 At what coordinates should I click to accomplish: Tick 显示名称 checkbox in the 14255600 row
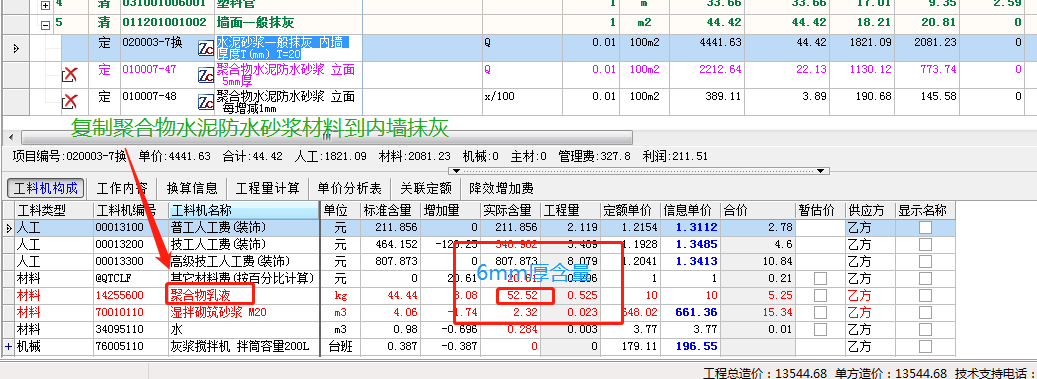(925, 295)
